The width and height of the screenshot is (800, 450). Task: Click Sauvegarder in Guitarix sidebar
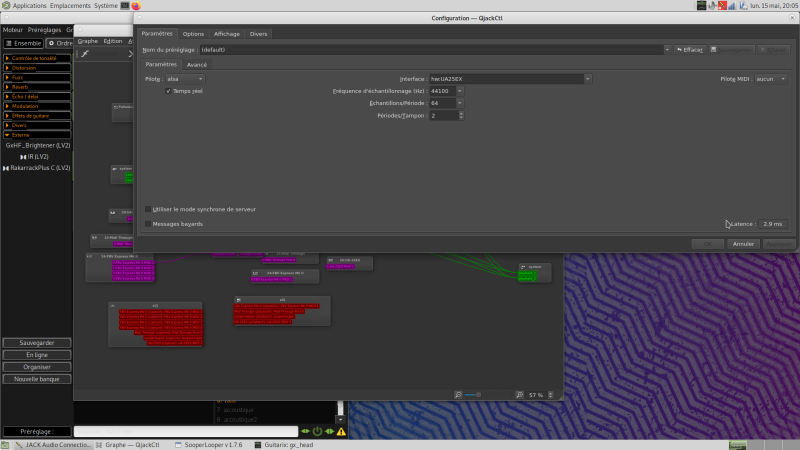(x=37, y=343)
